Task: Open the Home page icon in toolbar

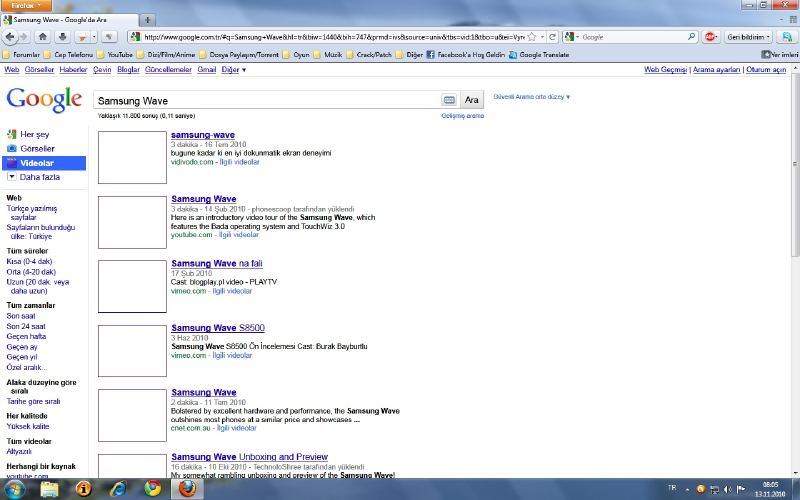Action: [x=43, y=37]
